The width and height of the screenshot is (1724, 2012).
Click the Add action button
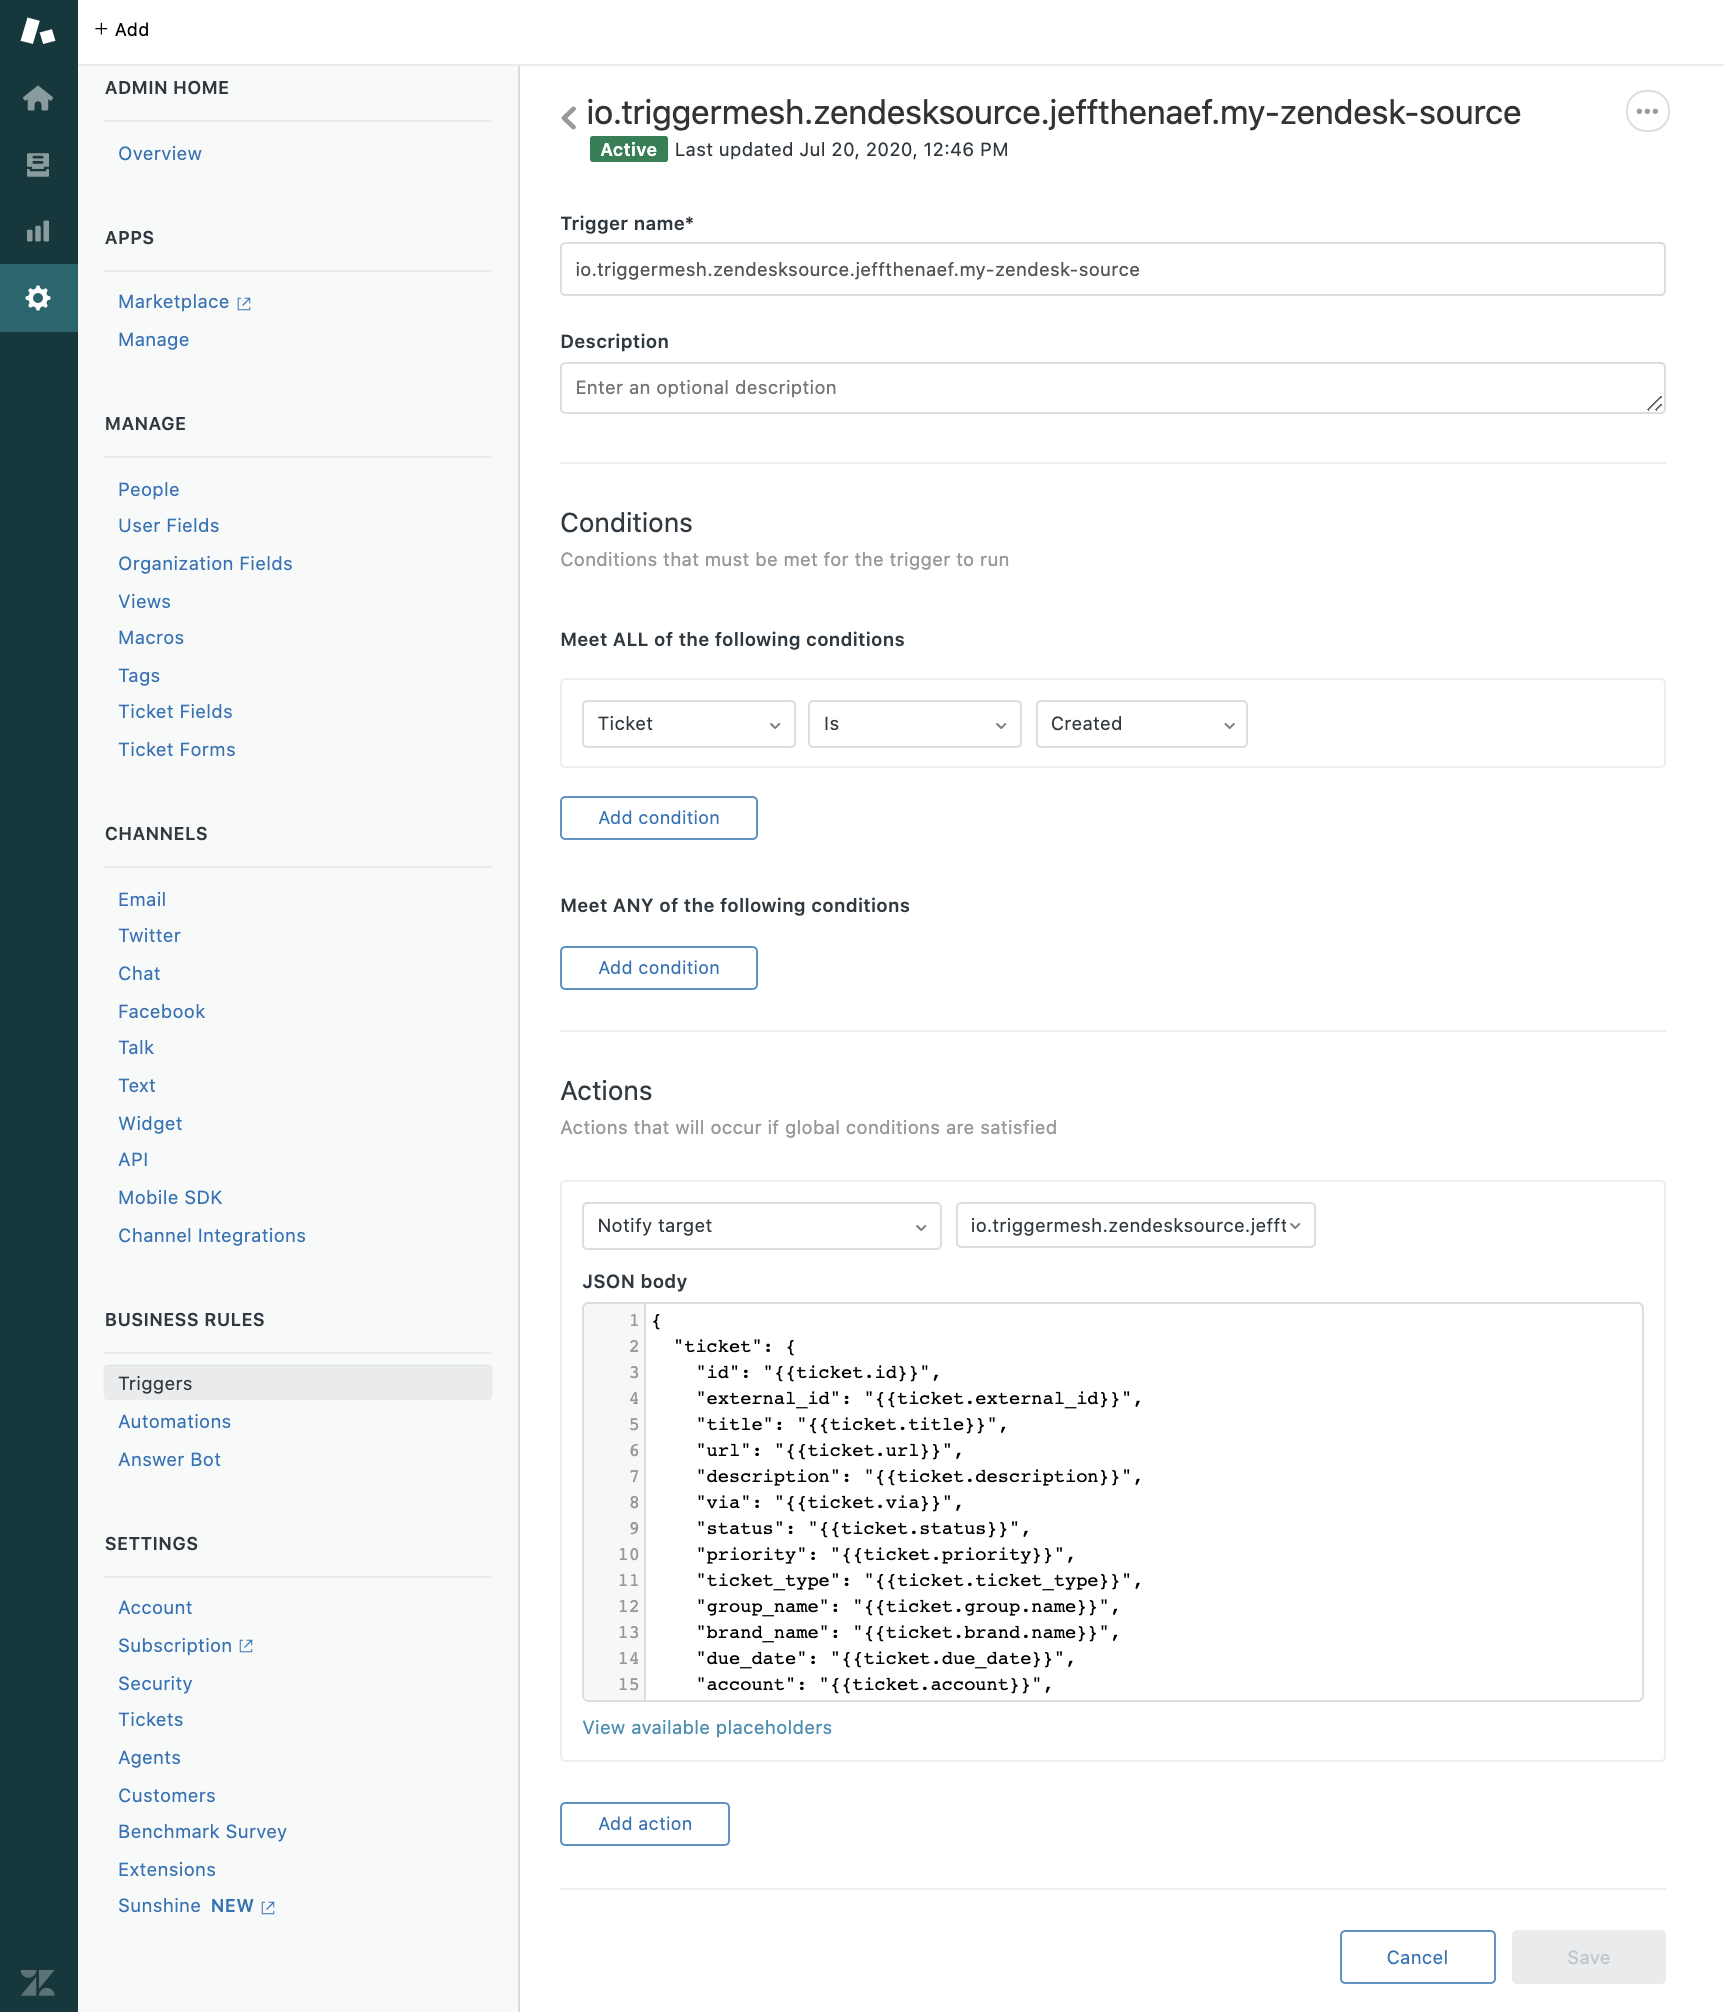tap(645, 1824)
